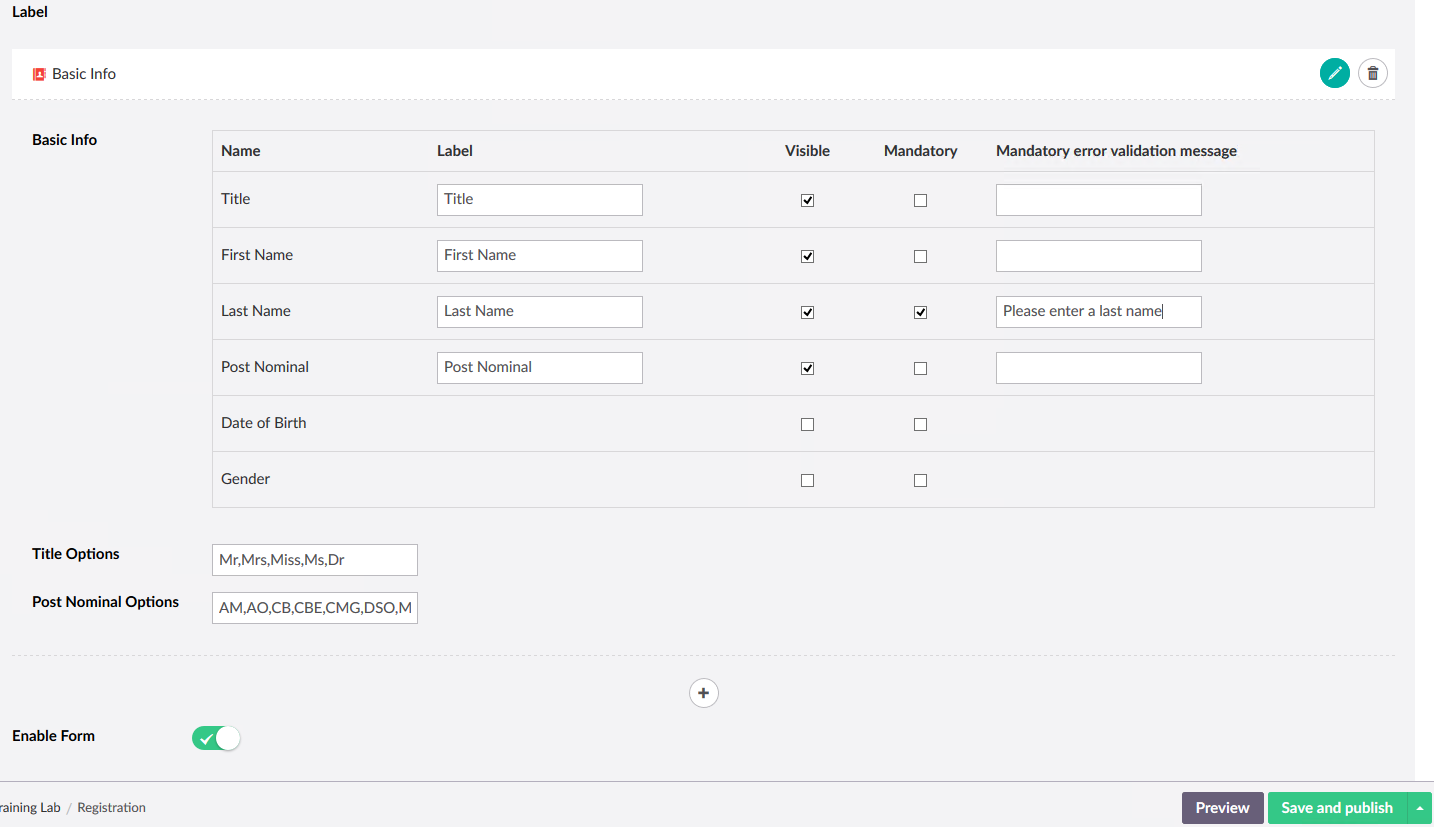This screenshot has width=1434, height=827.
Task: Delete the Basic Info section via trash icon
Action: (1372, 73)
